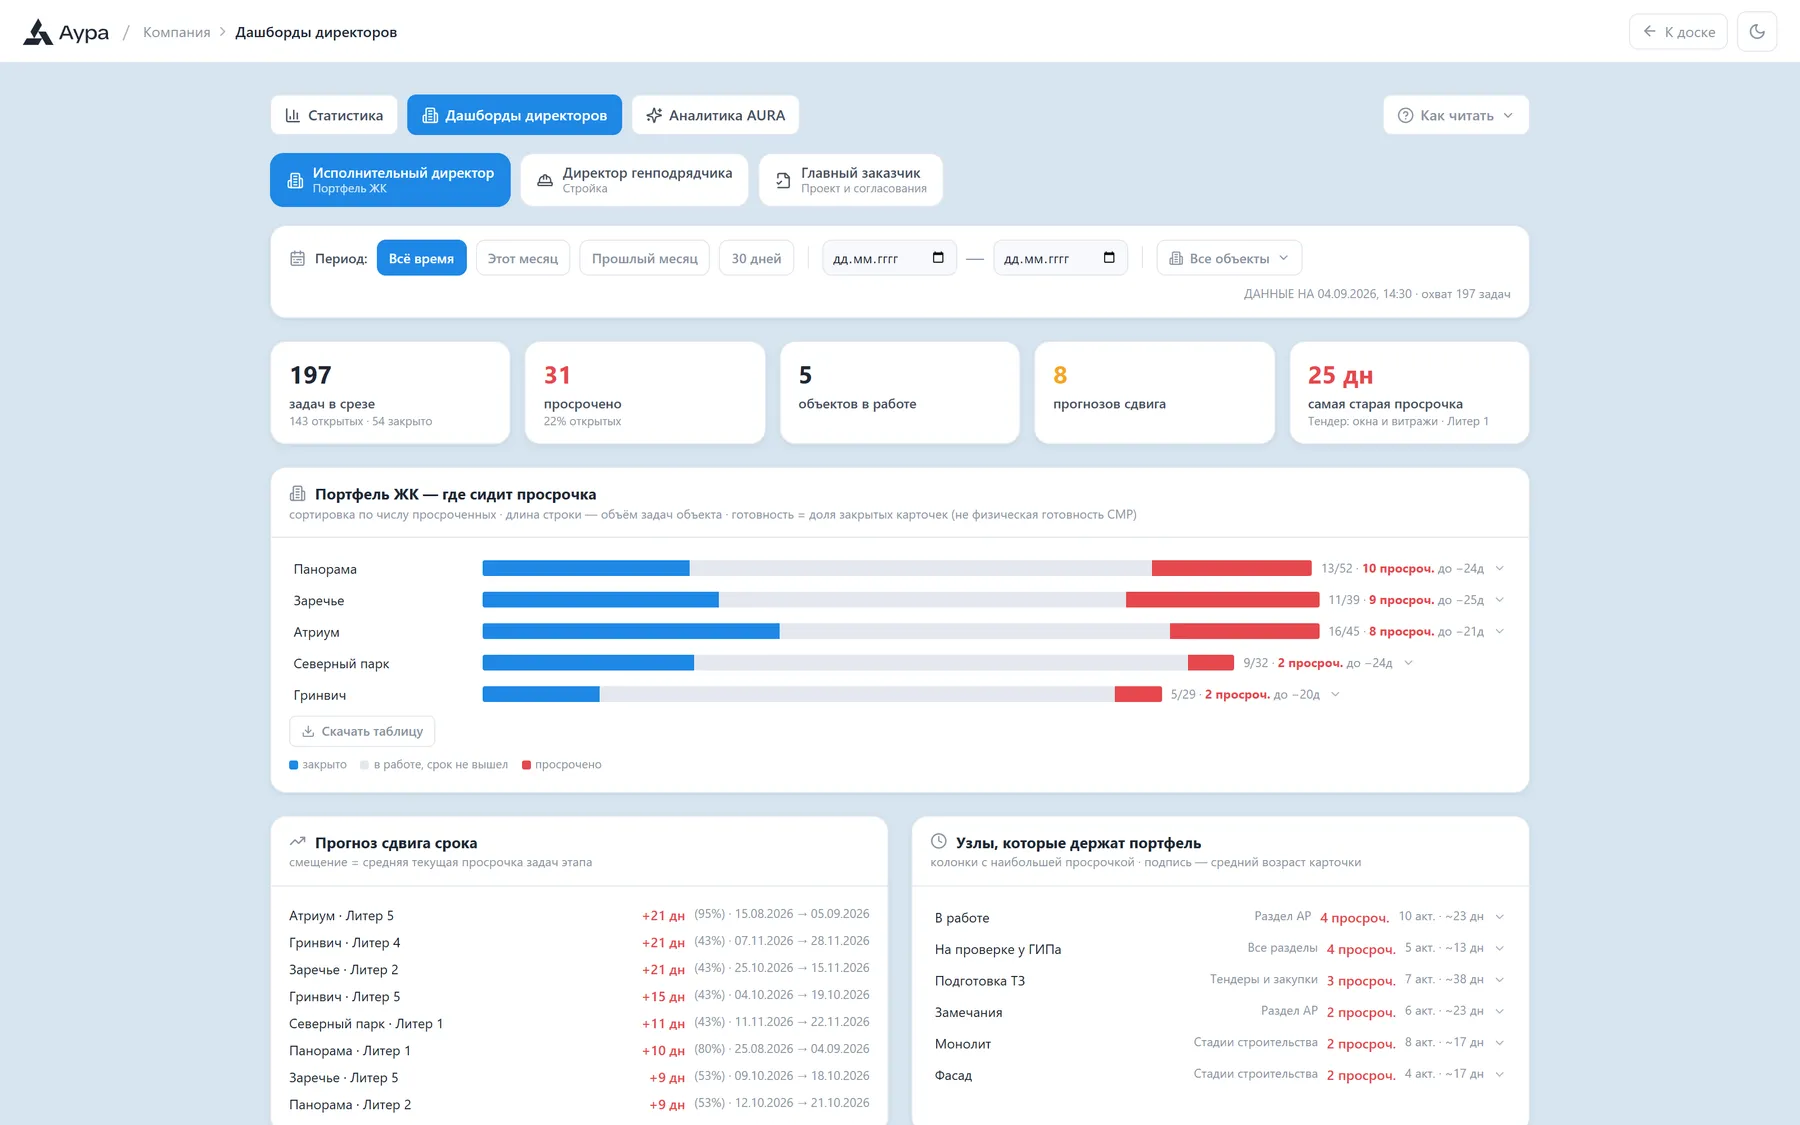Click calendar icon in start date field
Image resolution: width=1800 pixels, height=1125 pixels.
938,258
